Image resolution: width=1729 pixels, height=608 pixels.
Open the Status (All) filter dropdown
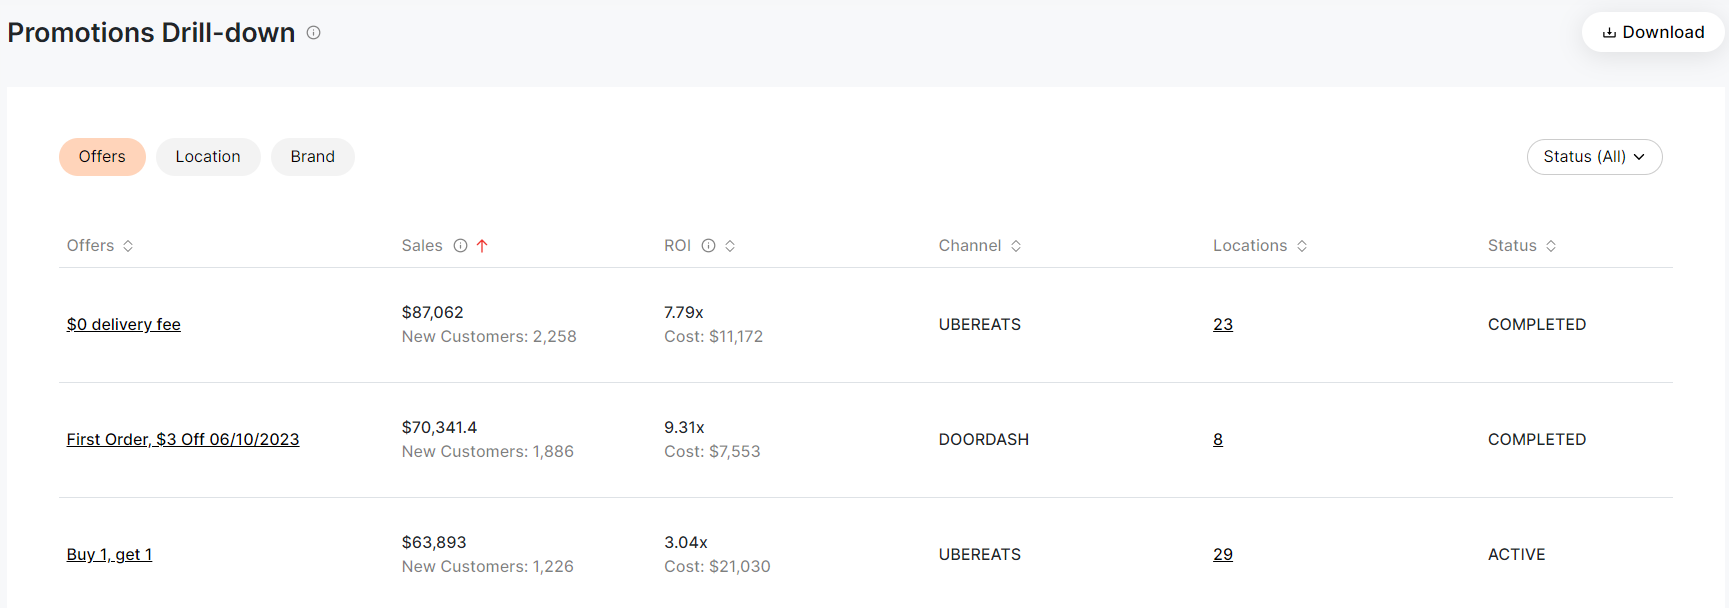(x=1594, y=157)
